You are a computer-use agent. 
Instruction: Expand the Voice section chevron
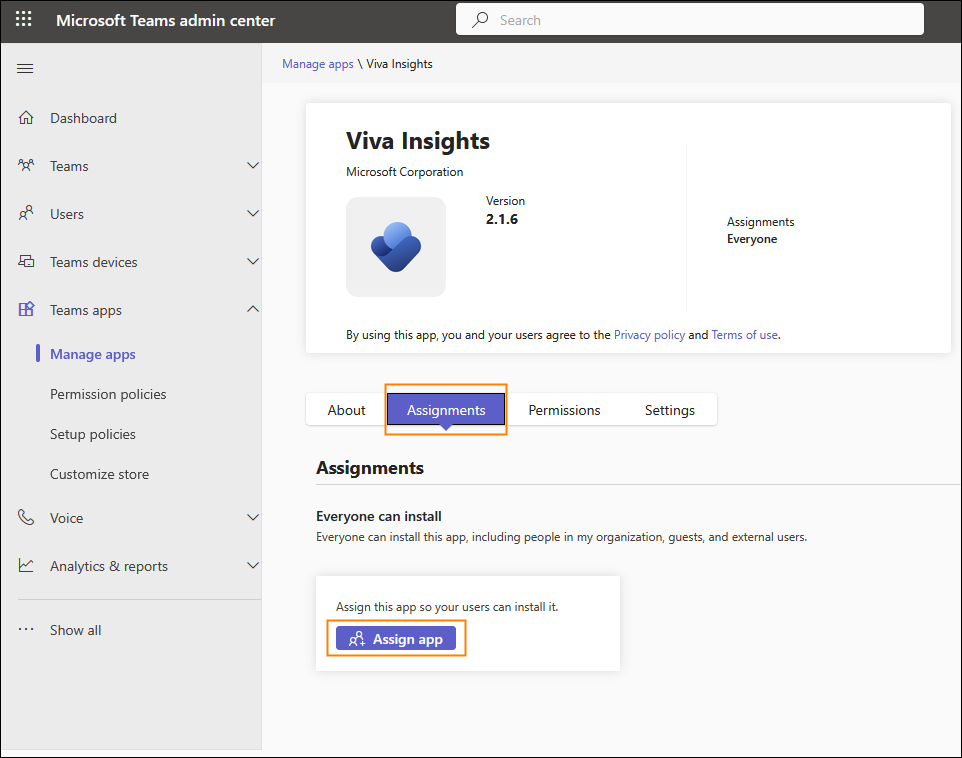pyautogui.click(x=253, y=517)
